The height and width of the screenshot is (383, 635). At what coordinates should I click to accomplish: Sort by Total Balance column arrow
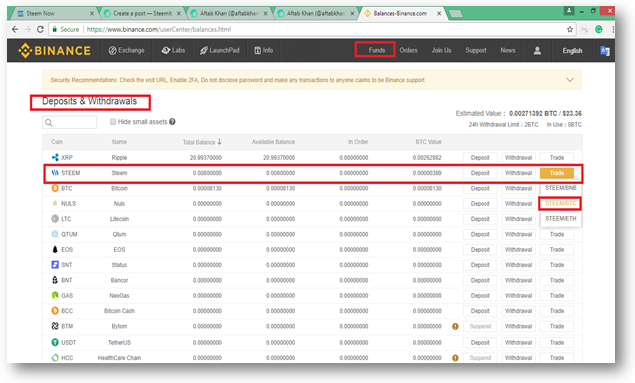point(219,141)
